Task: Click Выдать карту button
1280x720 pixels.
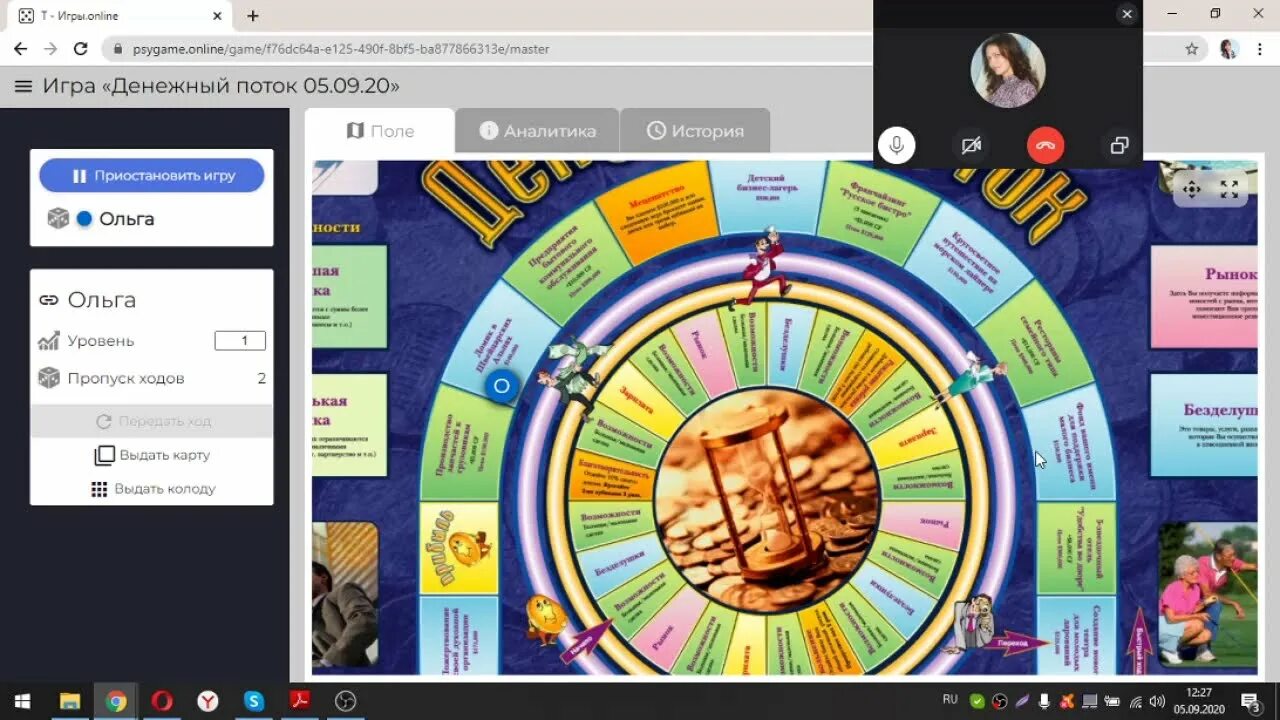Action: coord(152,455)
